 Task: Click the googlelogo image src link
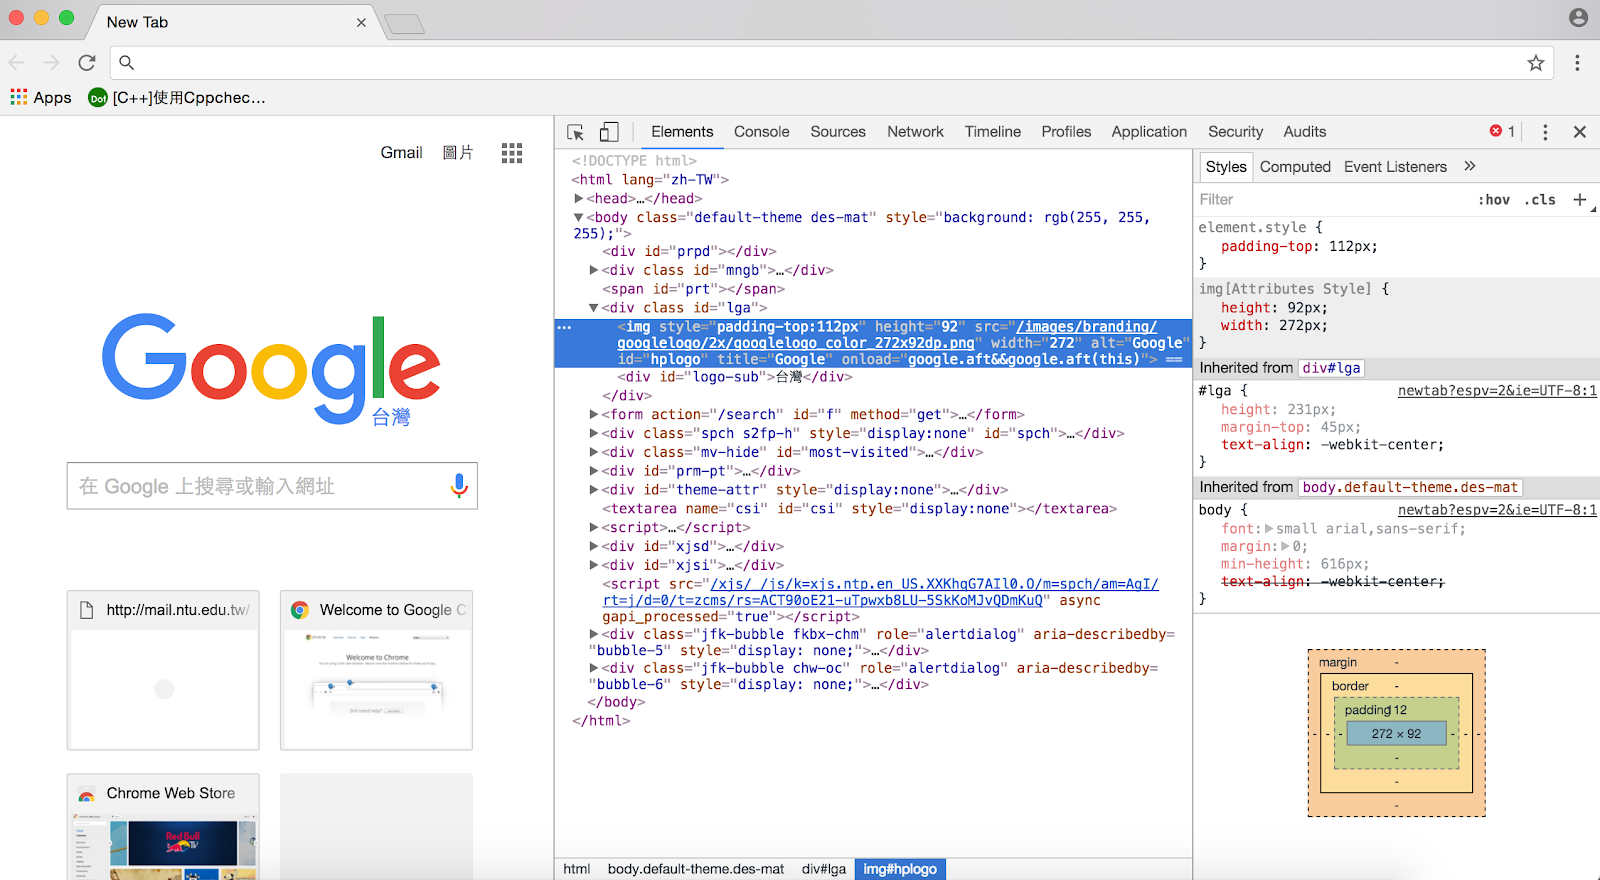point(886,335)
